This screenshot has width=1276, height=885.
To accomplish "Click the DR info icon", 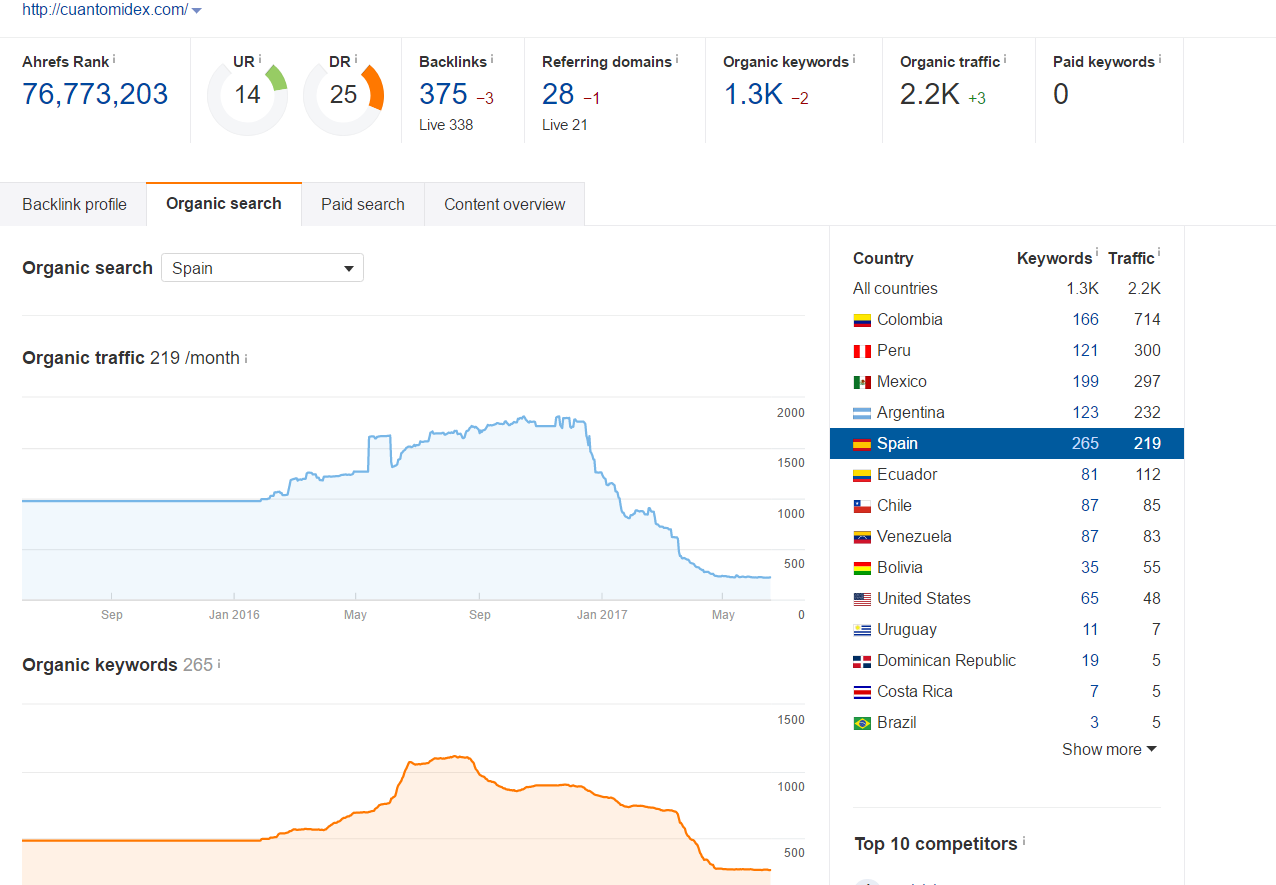I will pos(356,59).
